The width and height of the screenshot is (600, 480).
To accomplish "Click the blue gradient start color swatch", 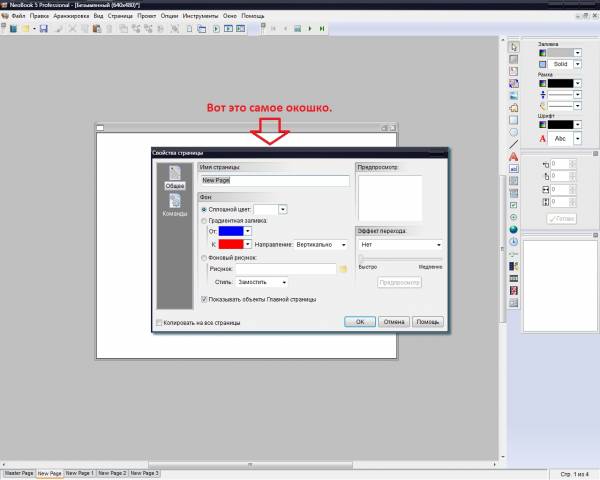I will (229, 231).
